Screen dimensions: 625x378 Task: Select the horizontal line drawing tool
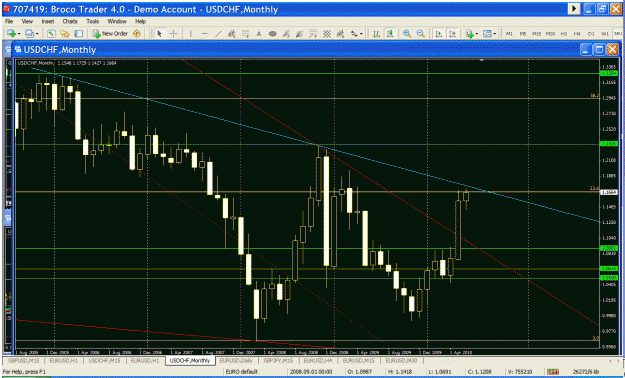204,34
